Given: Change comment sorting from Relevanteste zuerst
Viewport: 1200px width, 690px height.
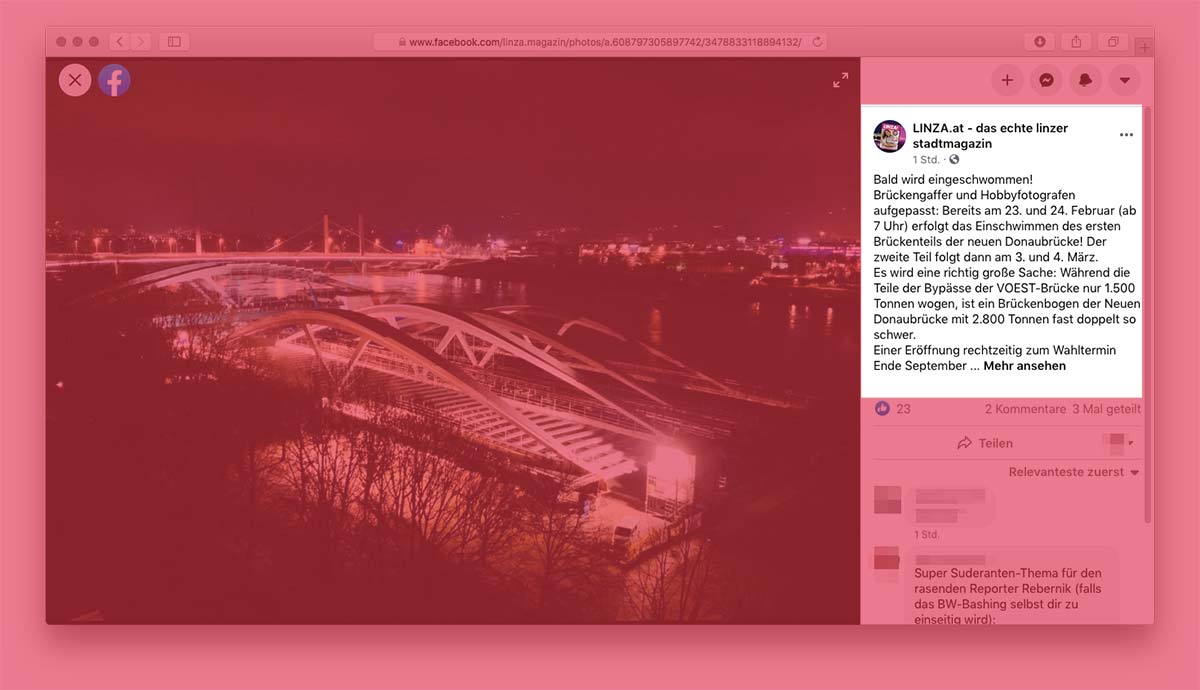Looking at the screenshot, I should tap(1073, 472).
